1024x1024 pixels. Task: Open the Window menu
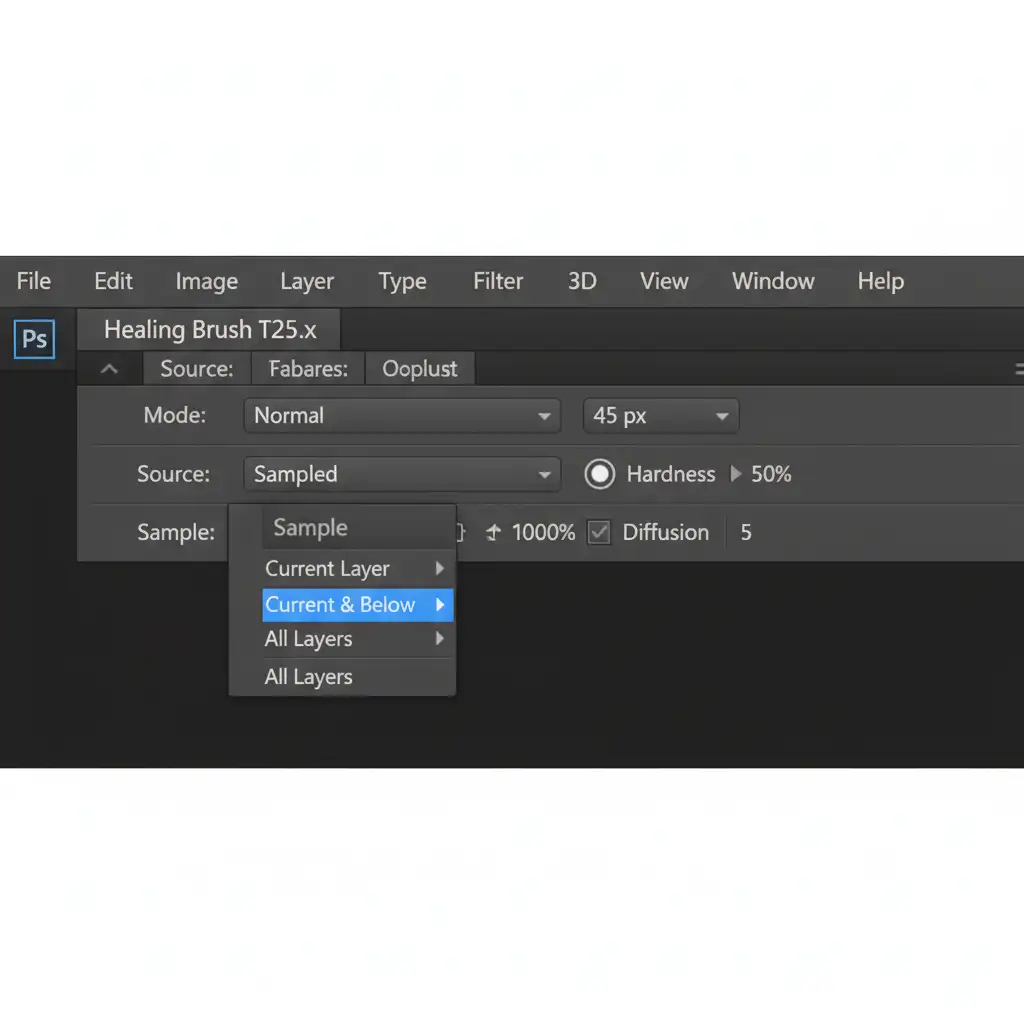(773, 282)
